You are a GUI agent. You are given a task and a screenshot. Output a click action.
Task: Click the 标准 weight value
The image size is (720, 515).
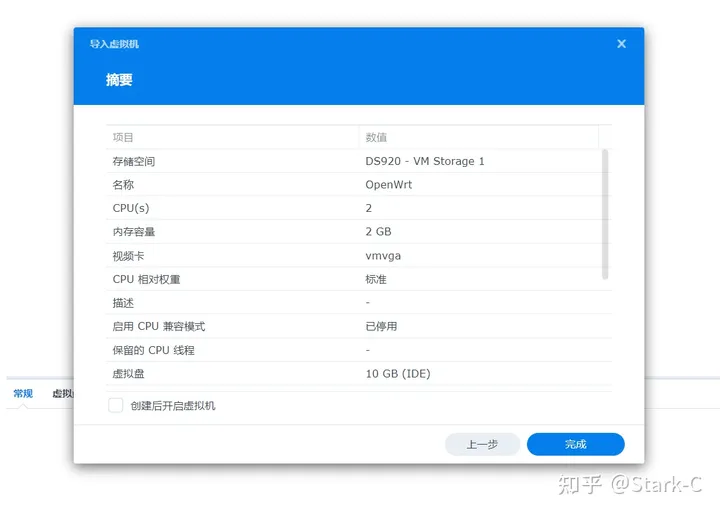pos(376,279)
